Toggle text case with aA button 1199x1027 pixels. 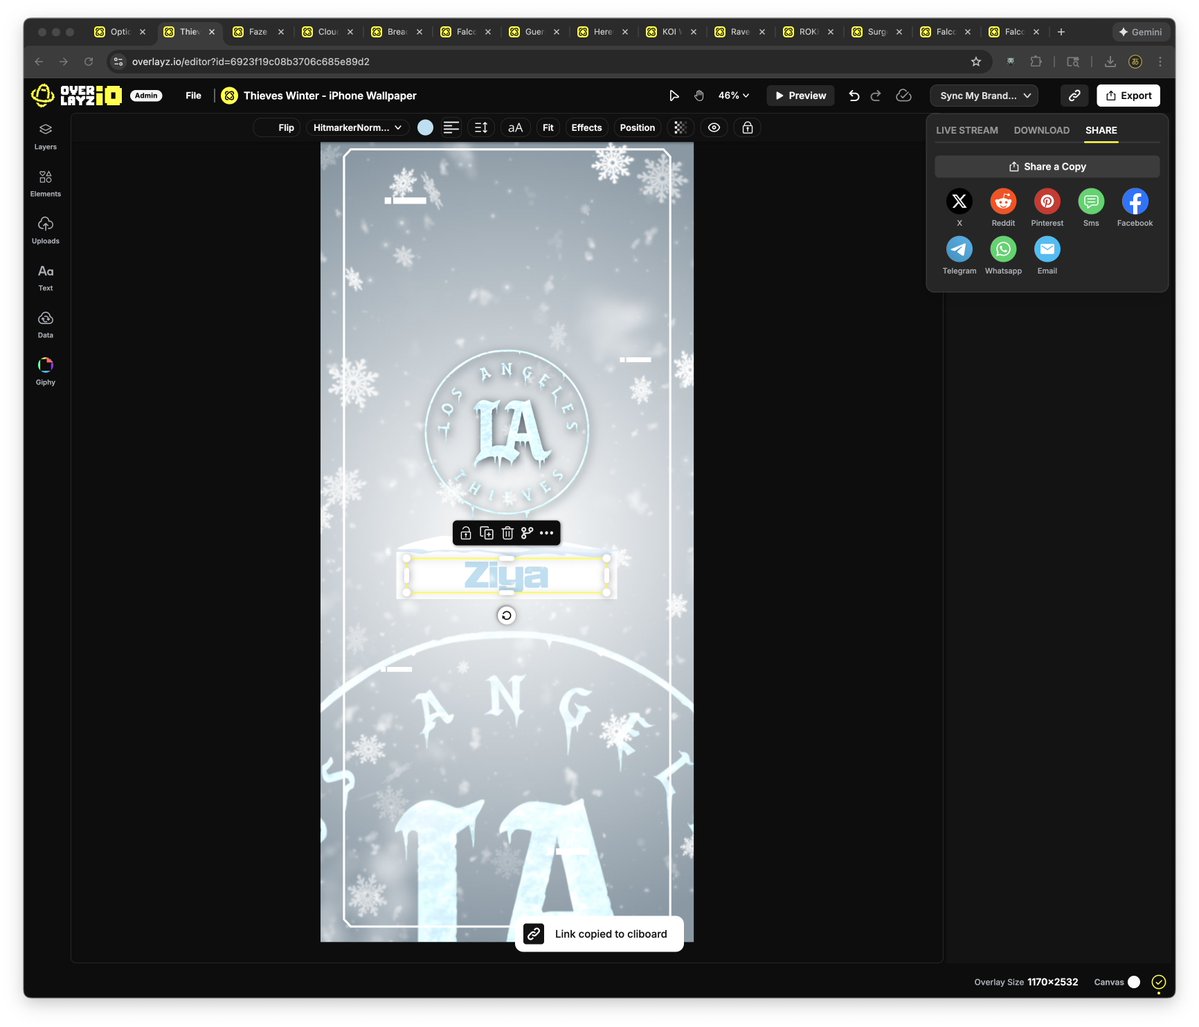(515, 128)
